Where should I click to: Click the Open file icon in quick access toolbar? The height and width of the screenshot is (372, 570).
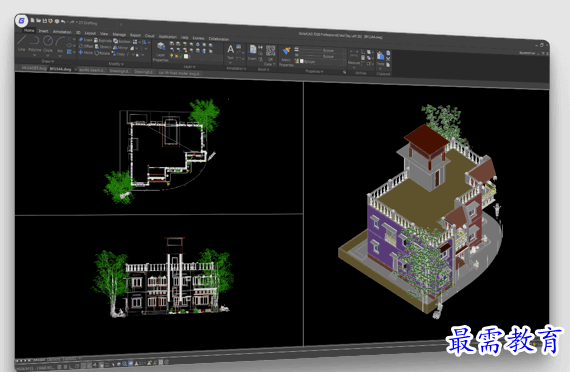point(39,21)
